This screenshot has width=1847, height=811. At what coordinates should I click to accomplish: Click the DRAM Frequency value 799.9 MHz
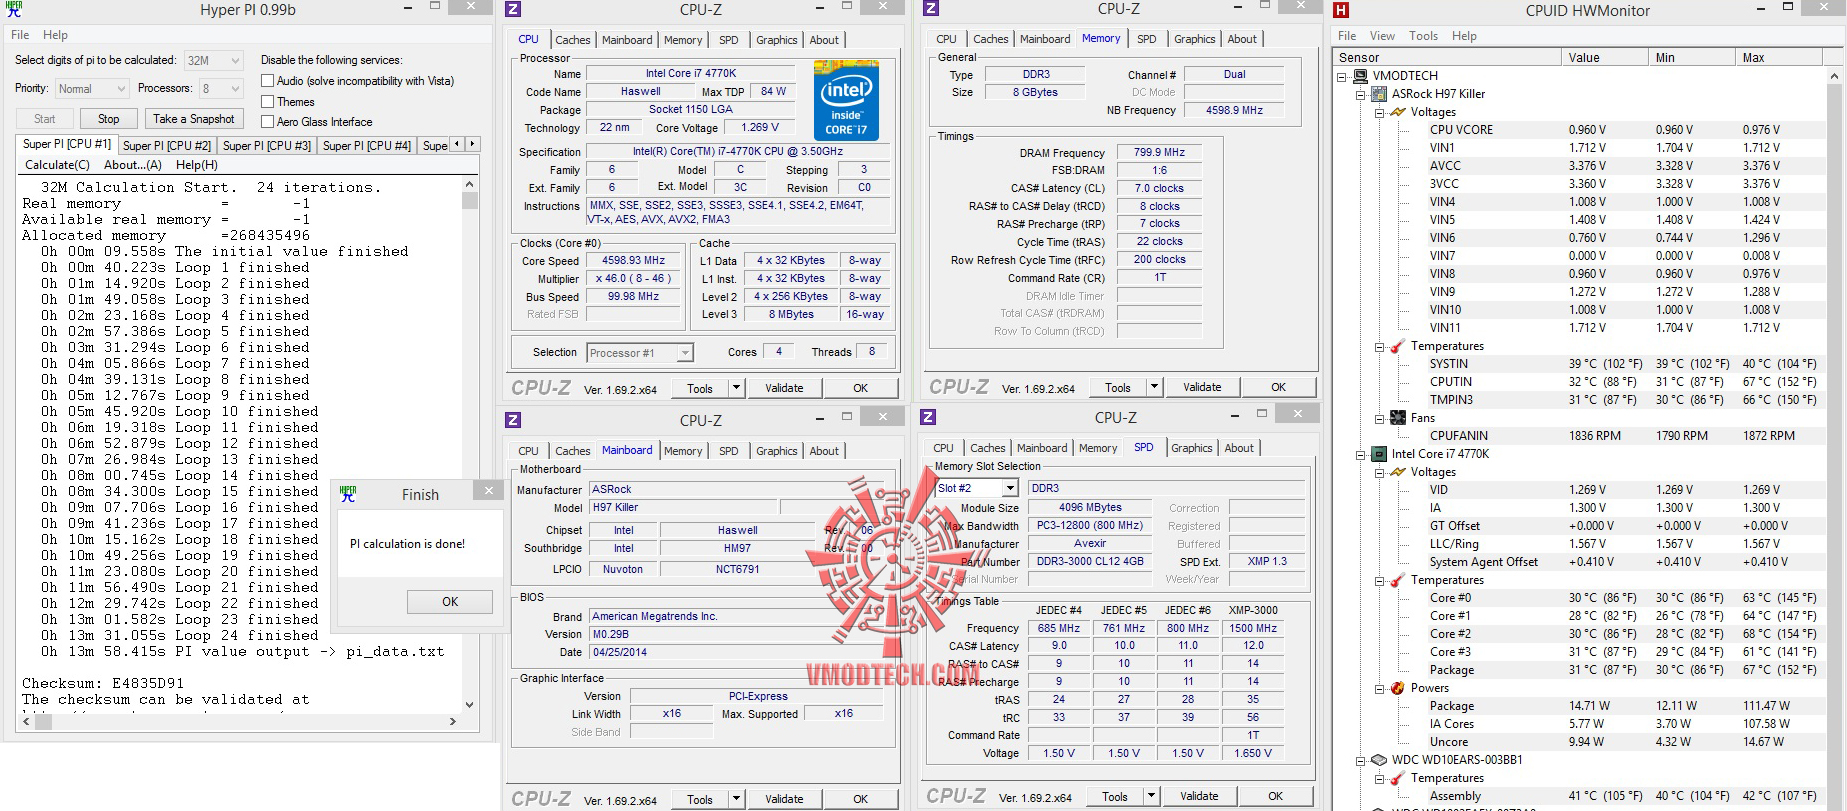click(1159, 152)
